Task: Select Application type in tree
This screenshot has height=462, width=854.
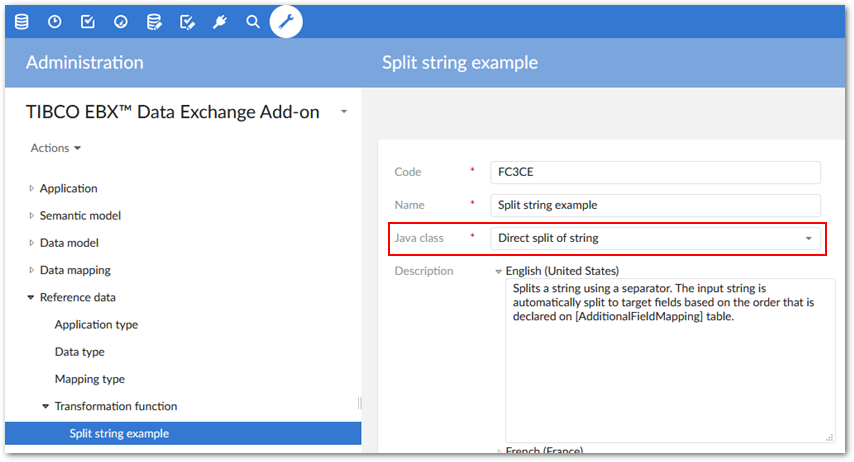Action: (x=96, y=324)
